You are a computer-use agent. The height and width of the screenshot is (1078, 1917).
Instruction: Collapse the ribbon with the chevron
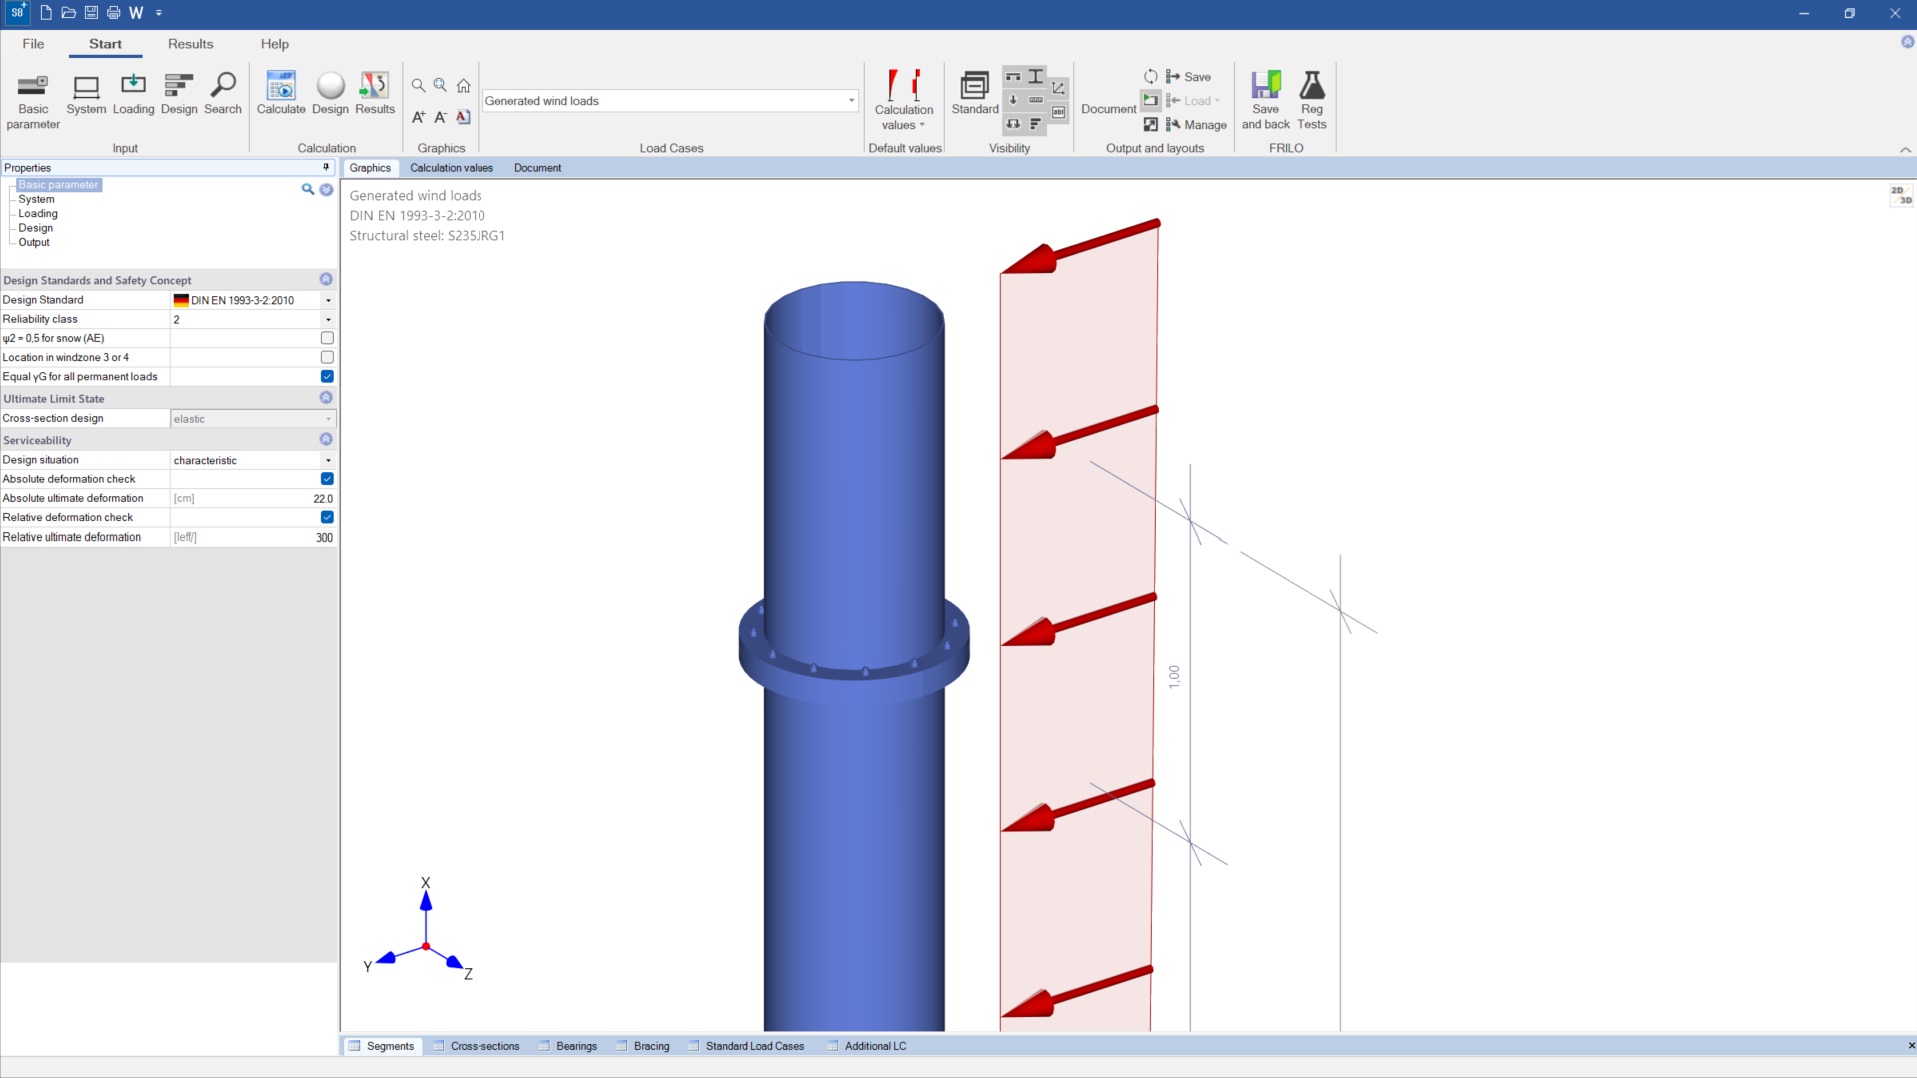pyautogui.click(x=1905, y=150)
